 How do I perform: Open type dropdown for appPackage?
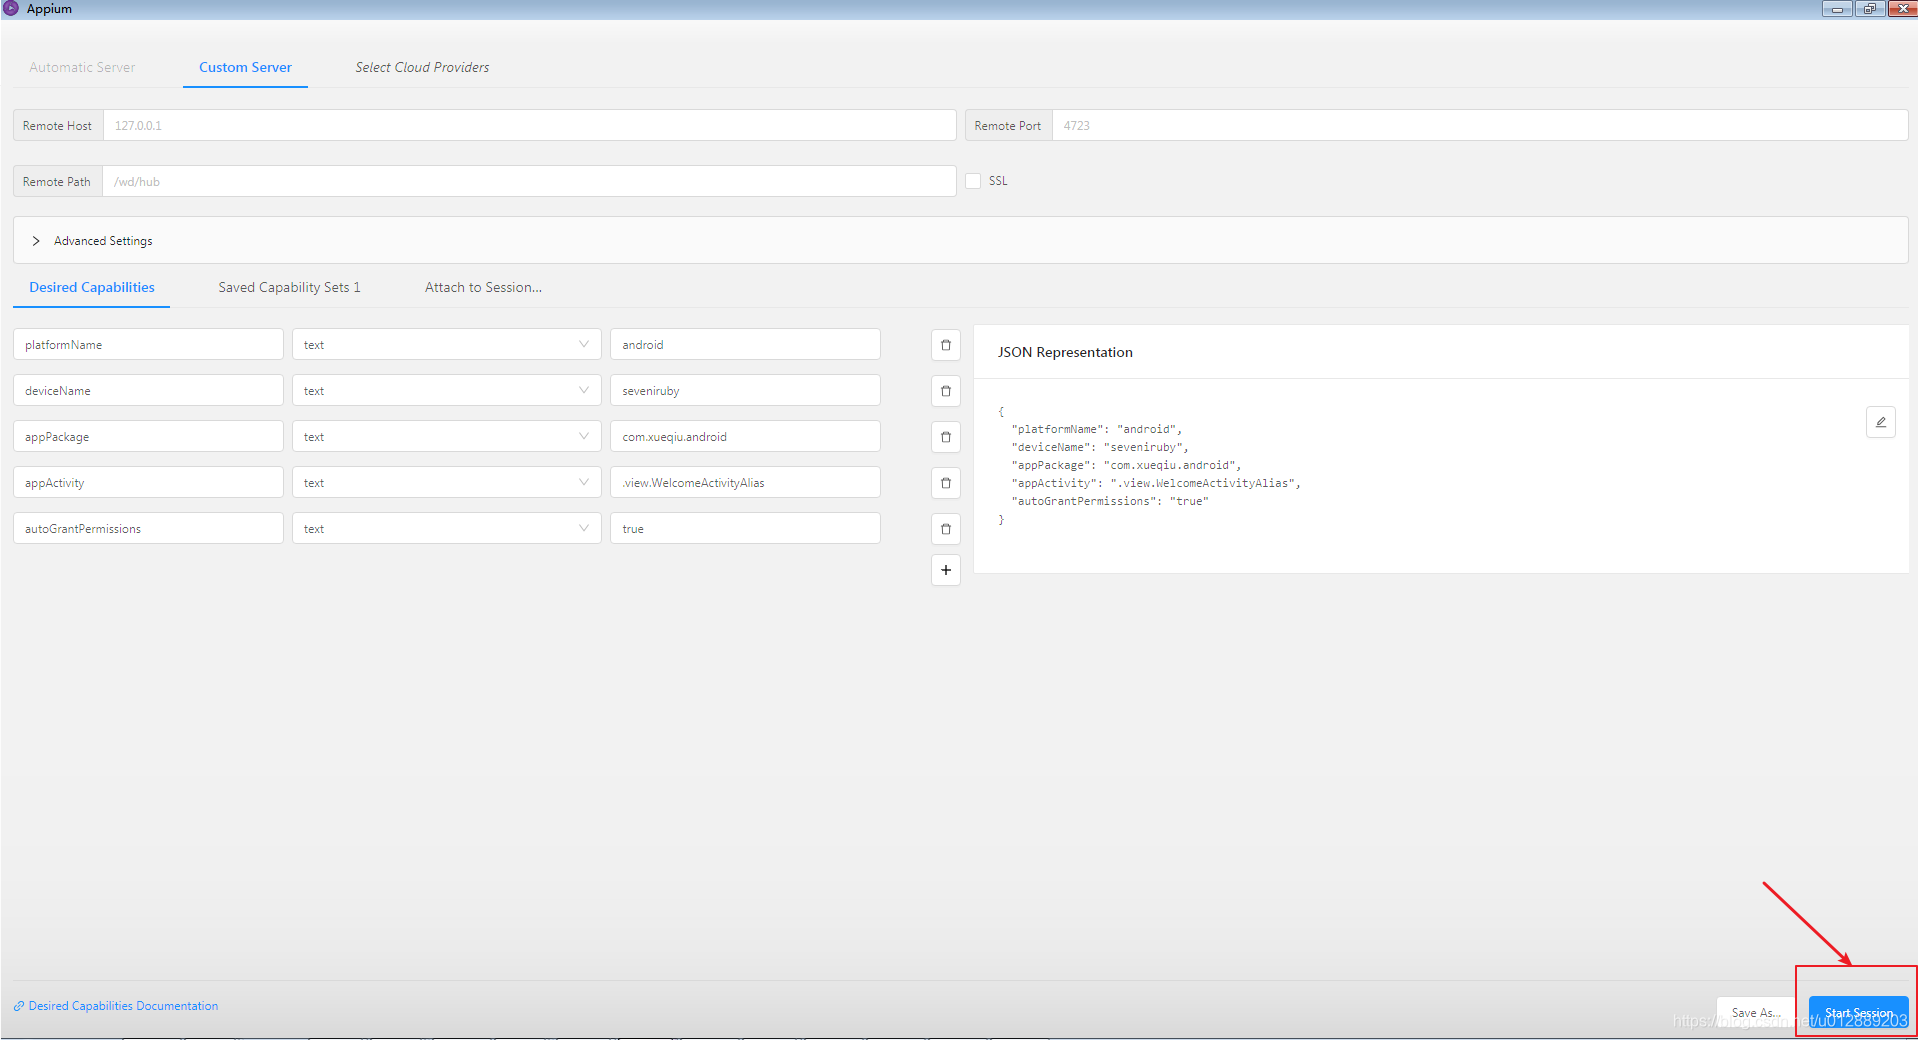tap(446, 436)
